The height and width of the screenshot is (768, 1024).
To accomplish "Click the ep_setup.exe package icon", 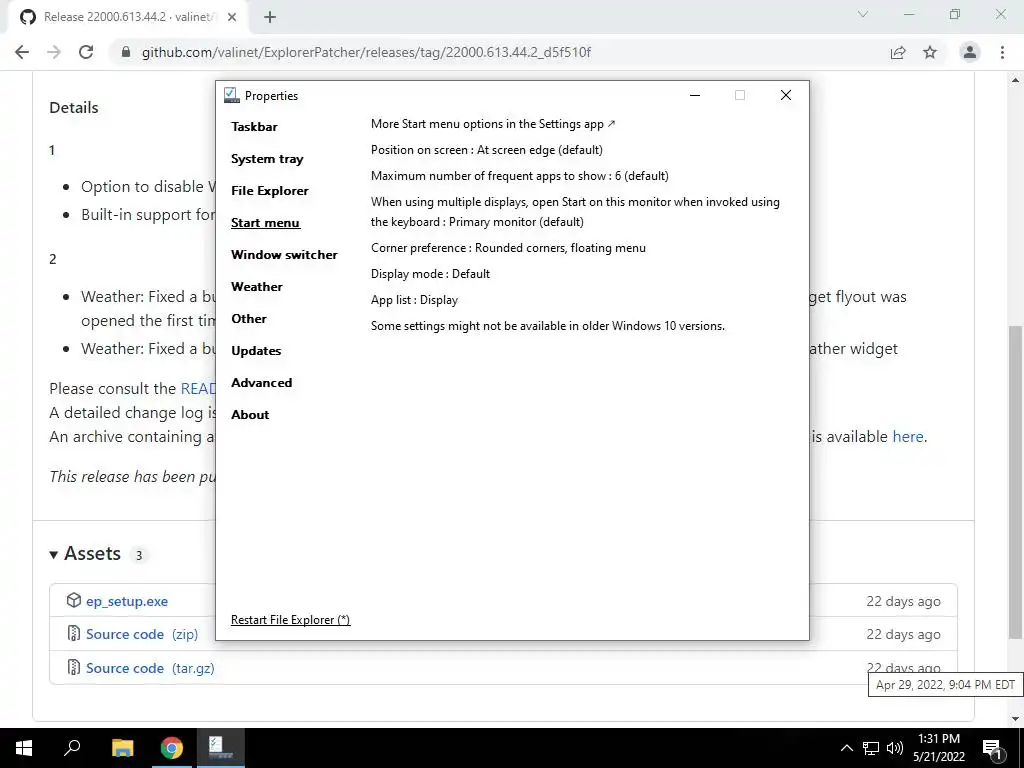I will (x=74, y=600).
